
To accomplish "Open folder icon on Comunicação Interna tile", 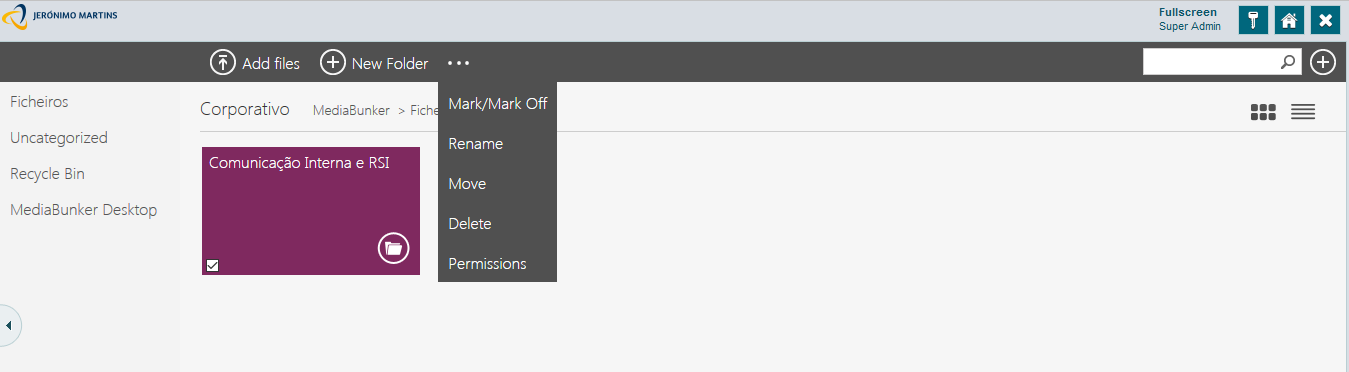I will (x=394, y=248).
